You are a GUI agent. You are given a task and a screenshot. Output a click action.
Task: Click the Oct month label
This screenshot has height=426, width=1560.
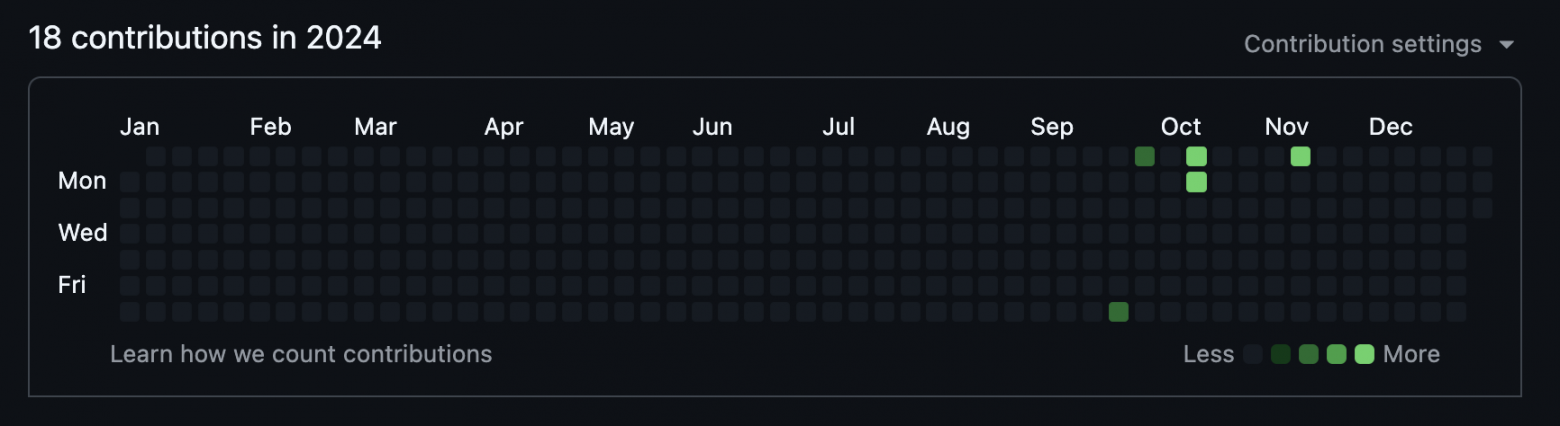coord(1181,127)
